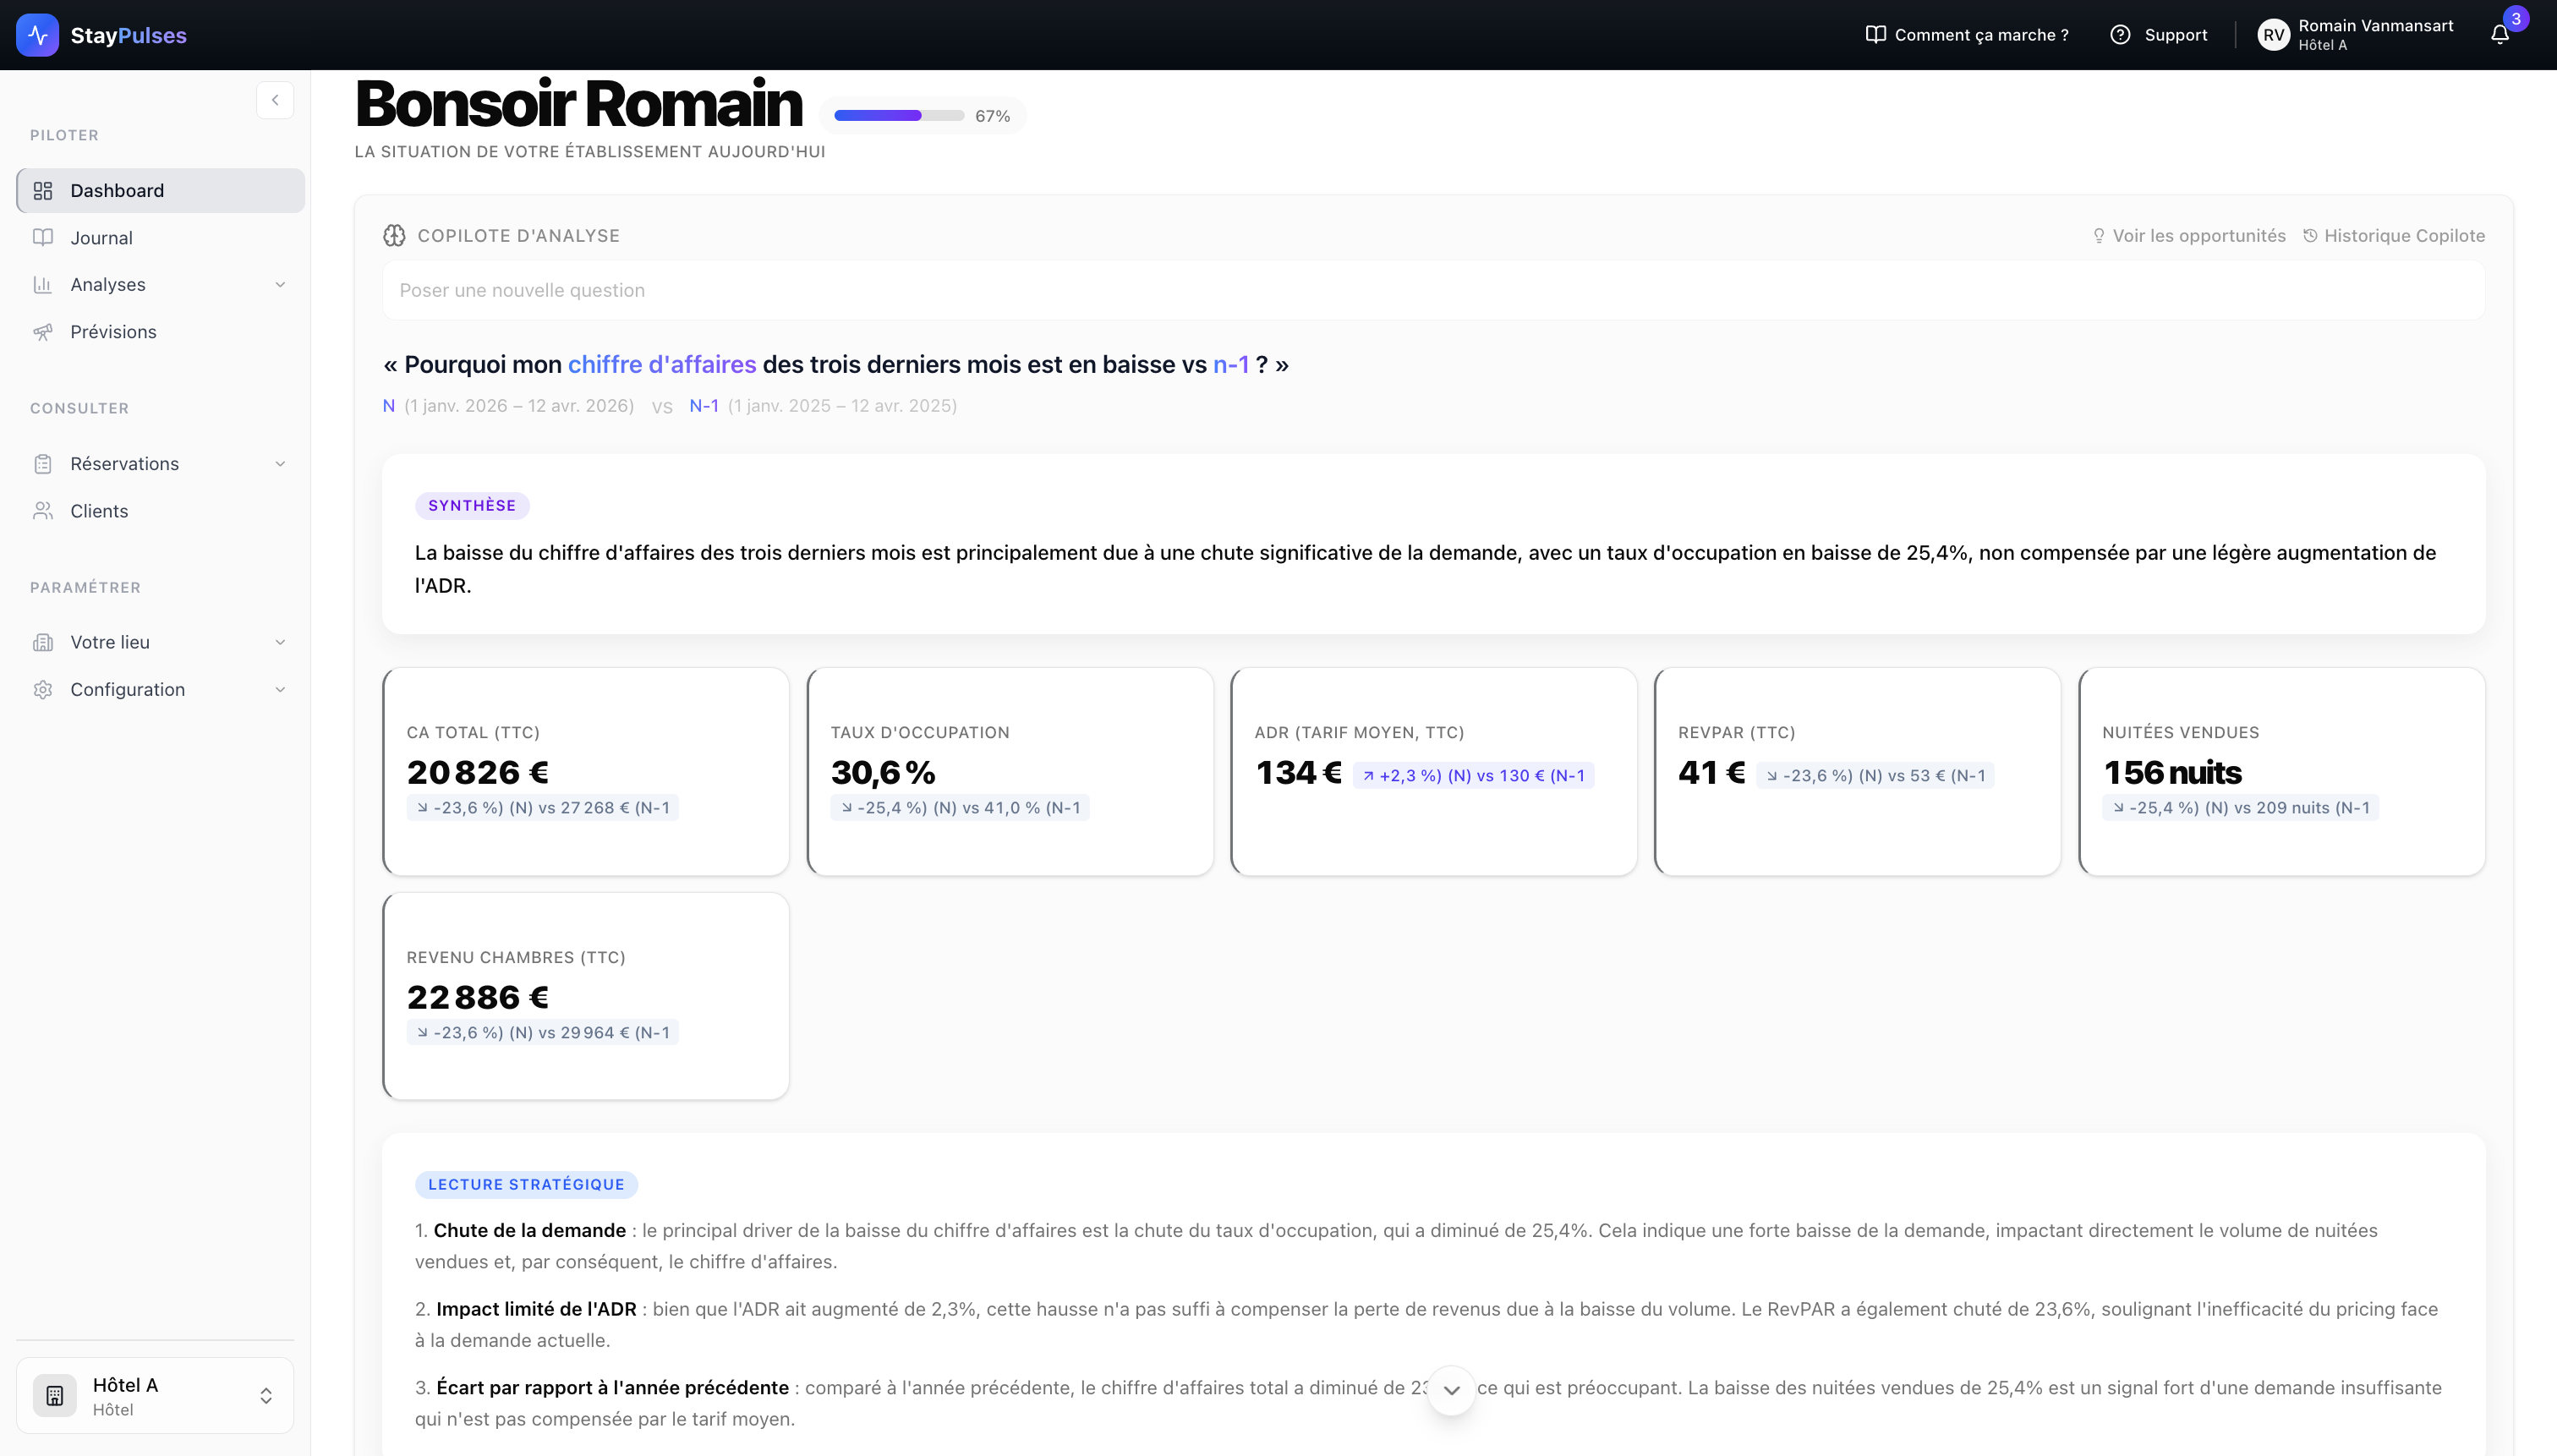Open the Support menu
Viewport: 2557px width, 1456px height.
pyautogui.click(x=2158, y=33)
